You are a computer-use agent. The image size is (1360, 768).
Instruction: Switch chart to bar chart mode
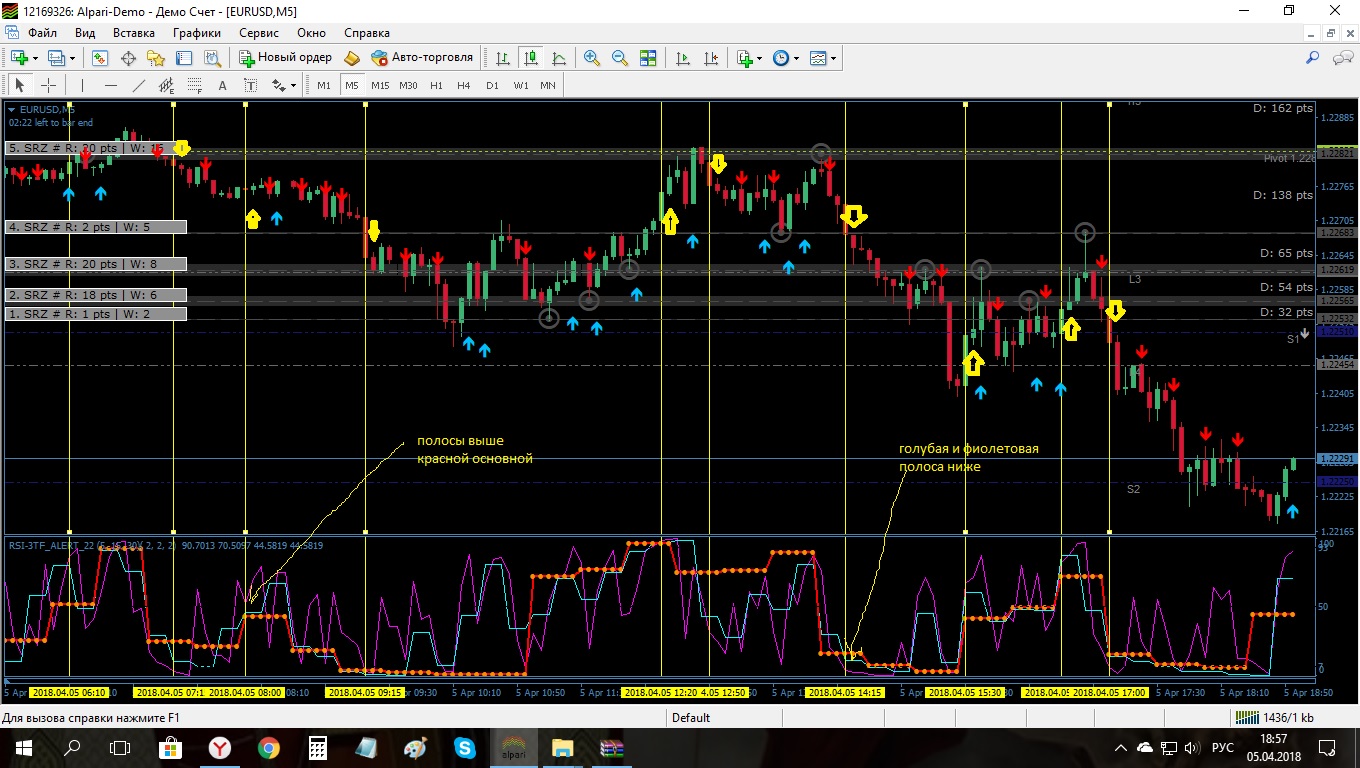click(502, 58)
